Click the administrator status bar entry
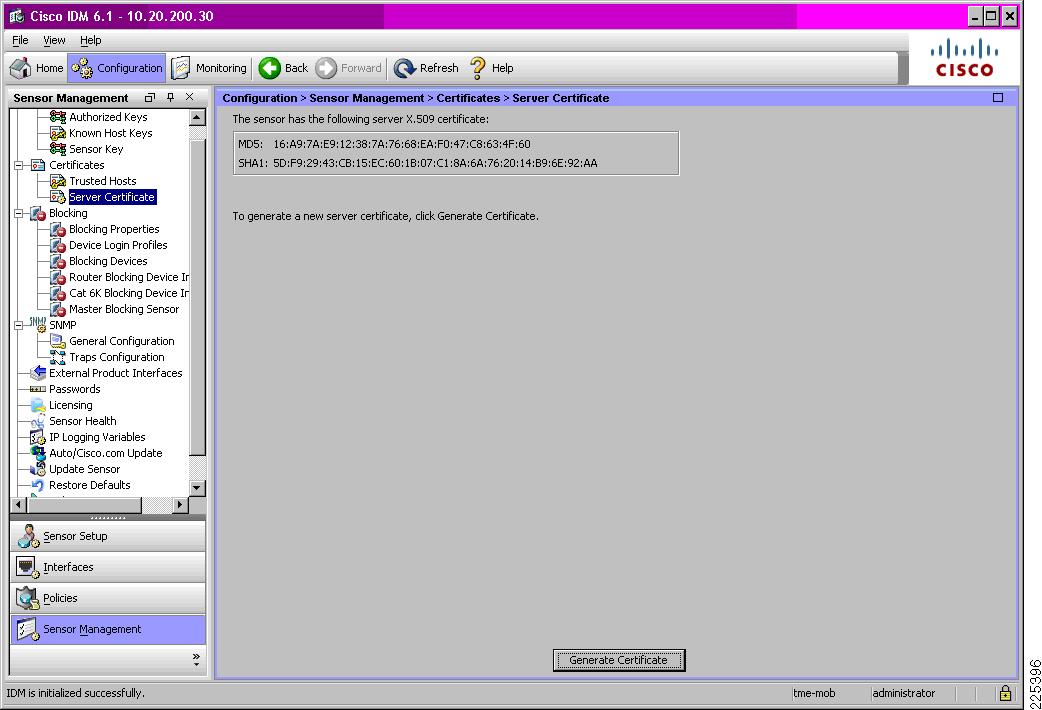This screenshot has height=710, width=1042. (904, 693)
